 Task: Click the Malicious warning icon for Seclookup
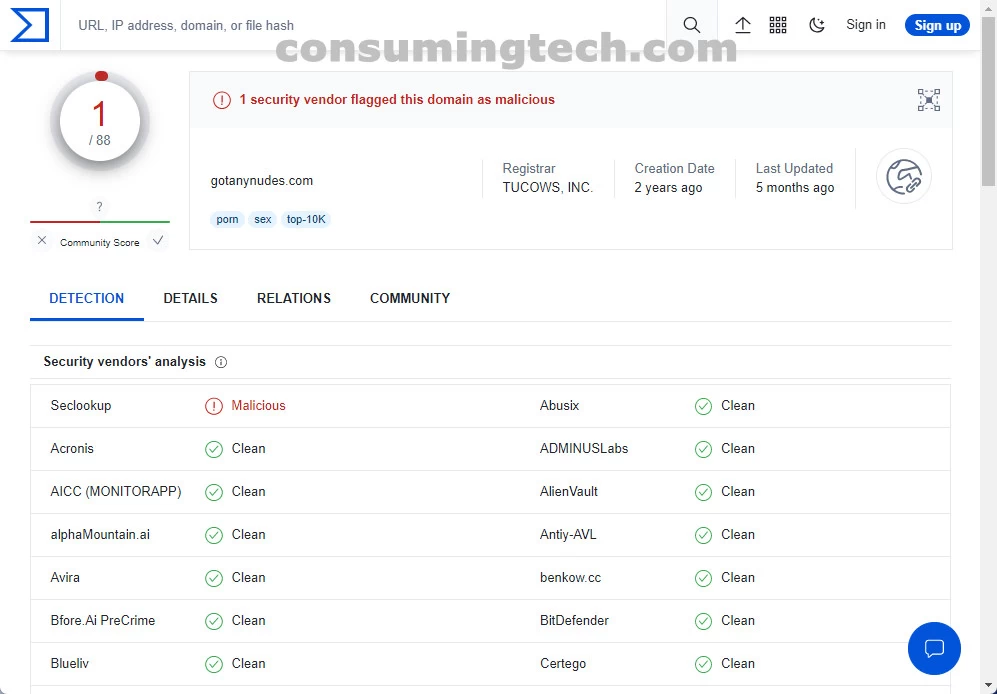pyautogui.click(x=214, y=406)
